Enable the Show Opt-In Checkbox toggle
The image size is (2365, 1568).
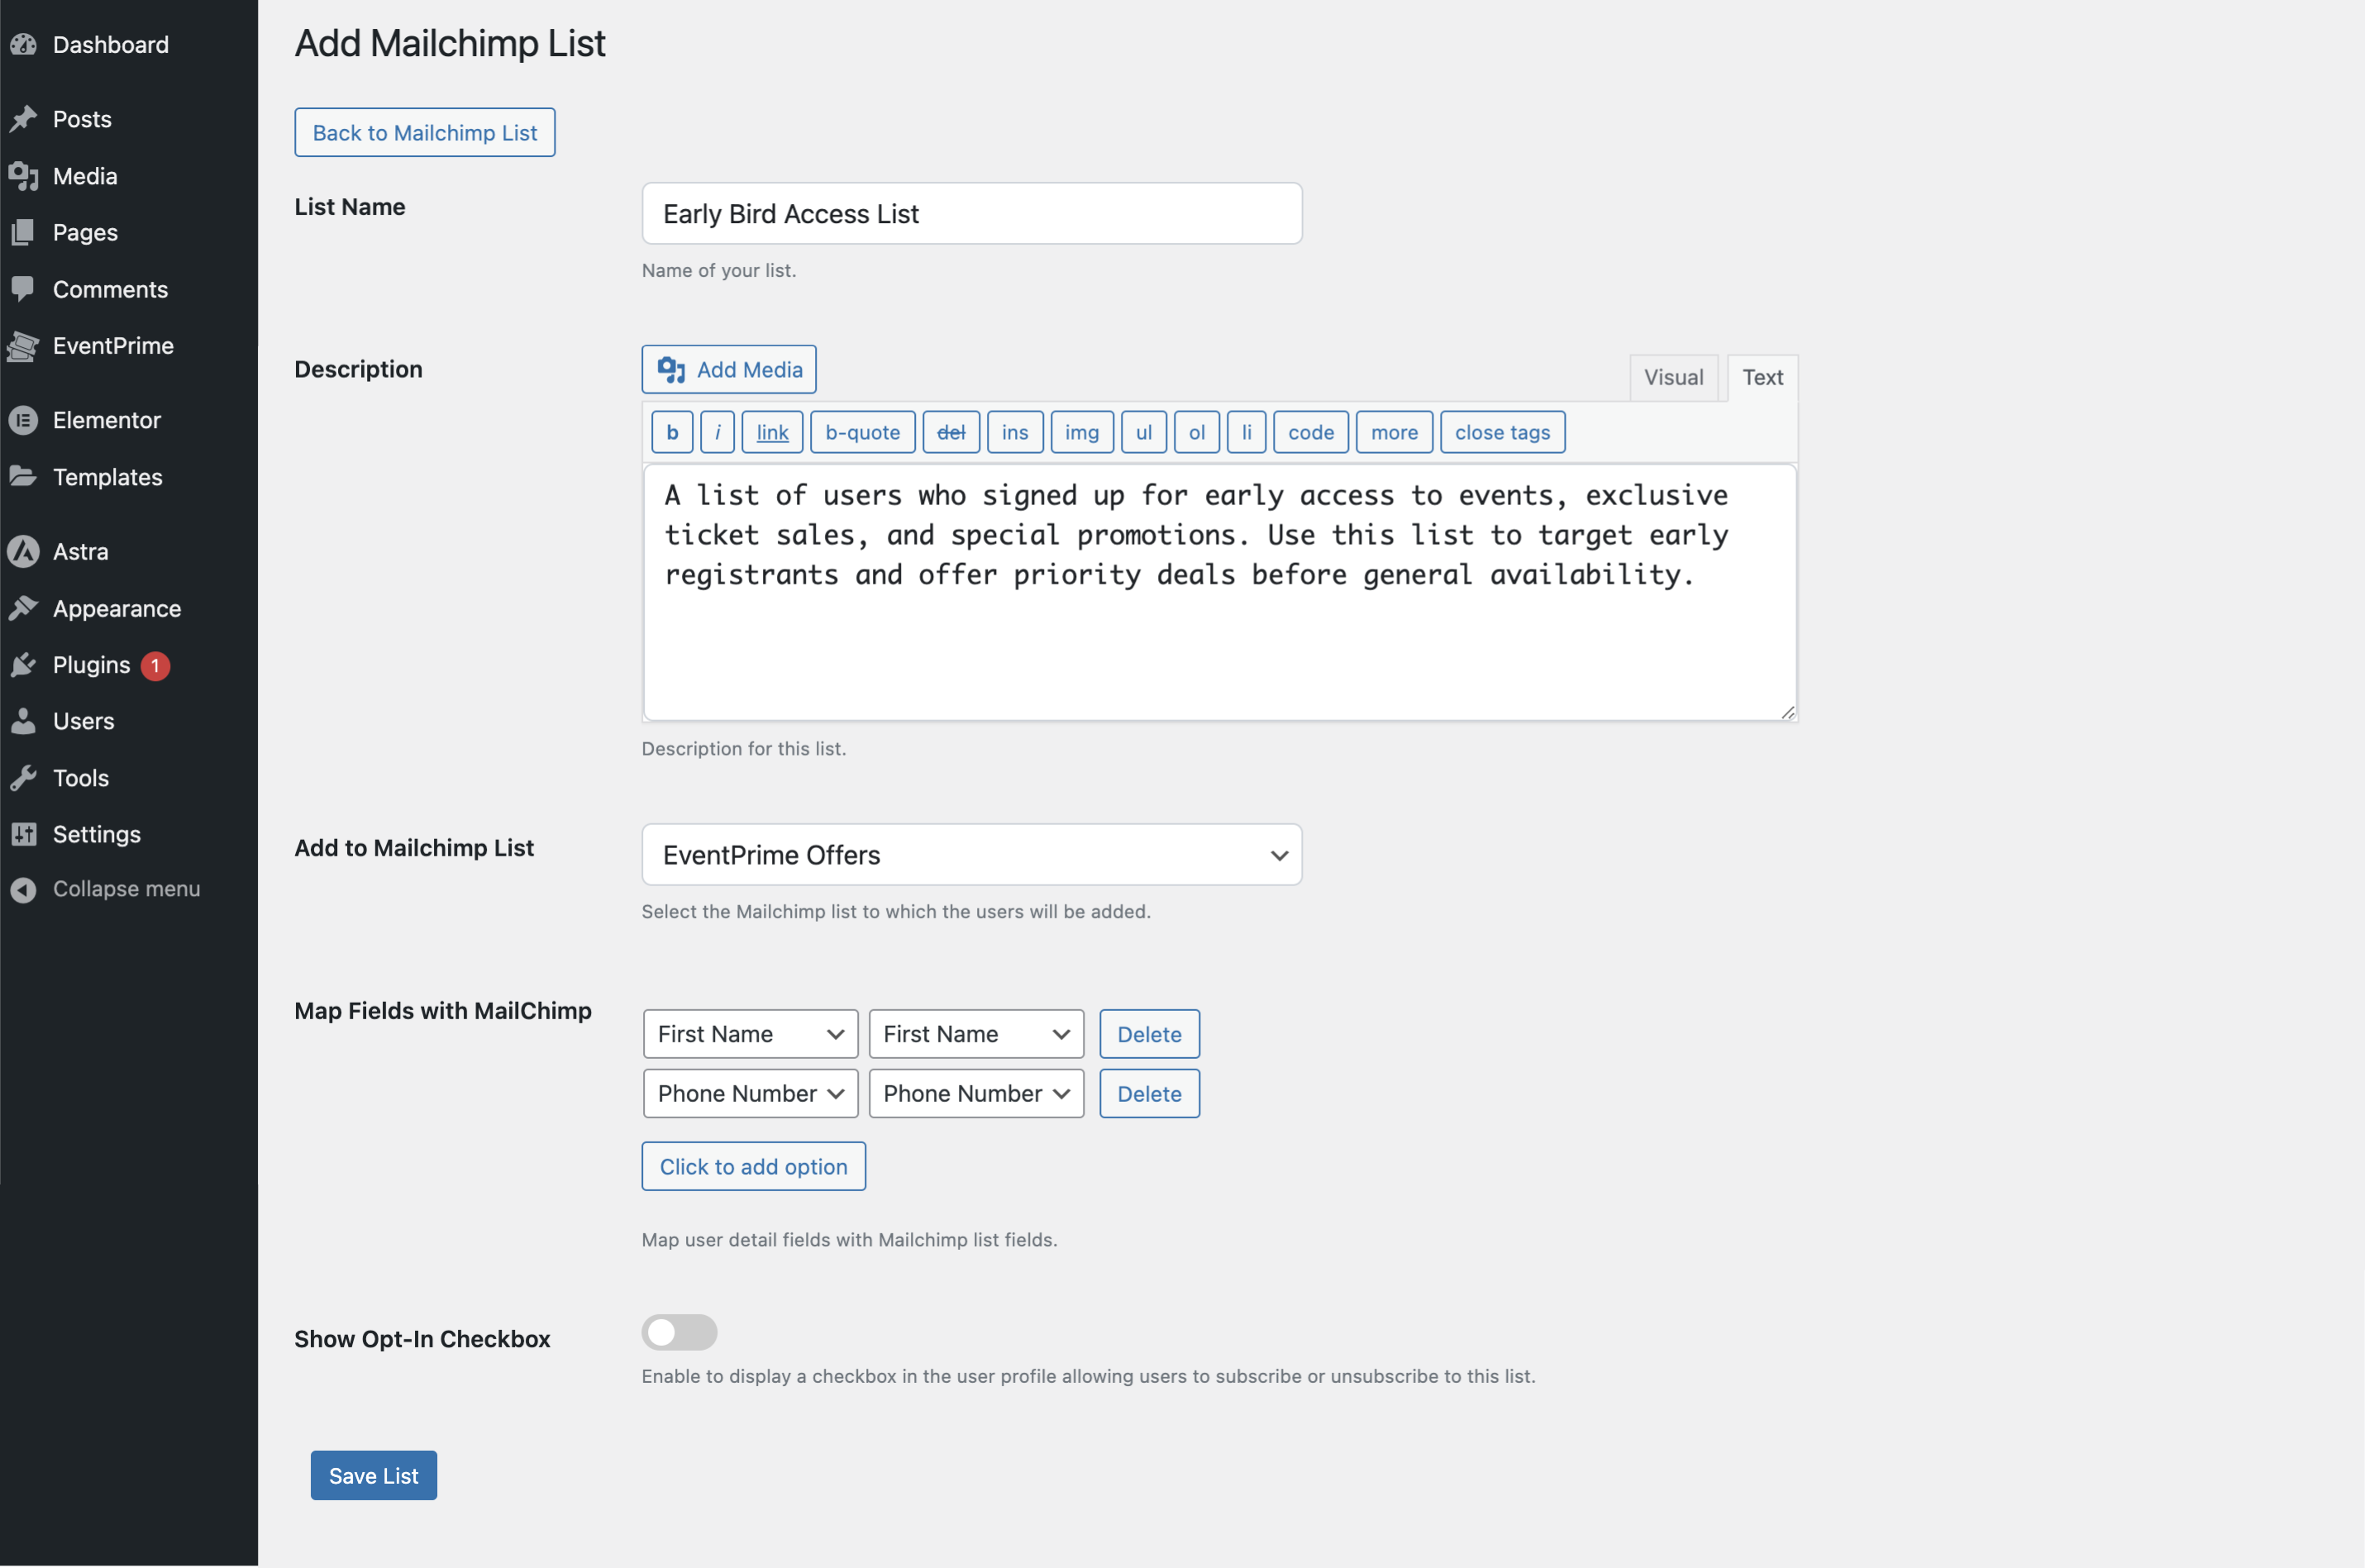click(x=679, y=1332)
